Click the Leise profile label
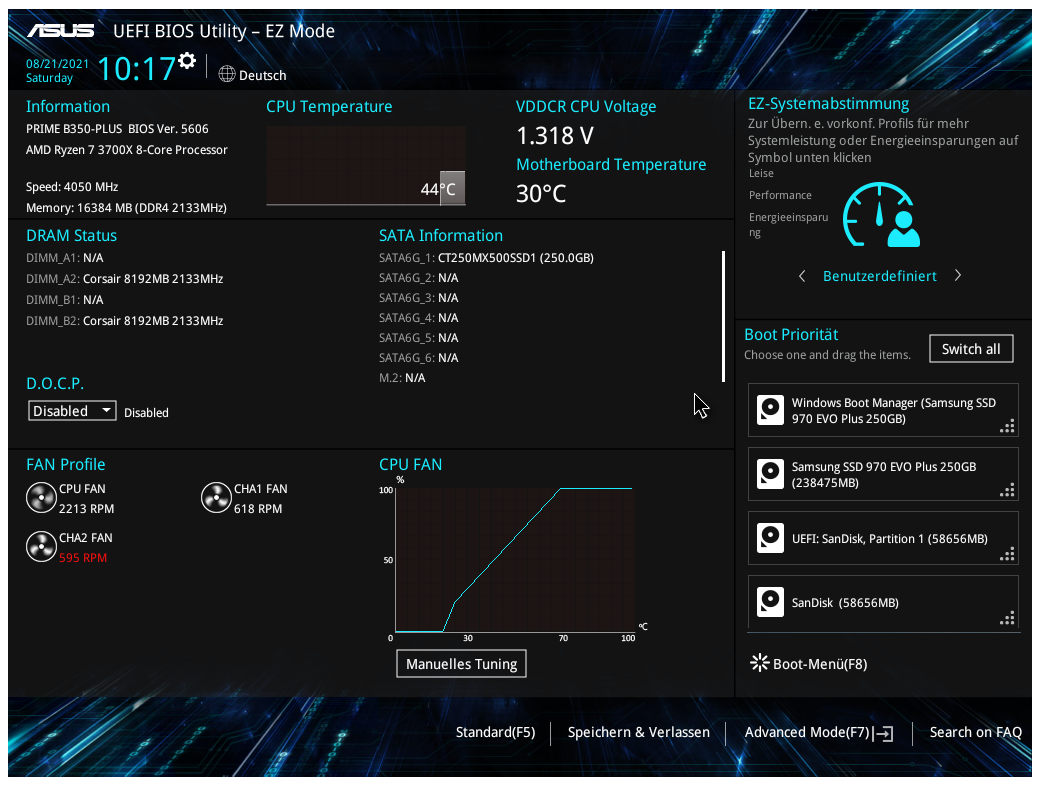This screenshot has height=790, width=1053. point(762,173)
